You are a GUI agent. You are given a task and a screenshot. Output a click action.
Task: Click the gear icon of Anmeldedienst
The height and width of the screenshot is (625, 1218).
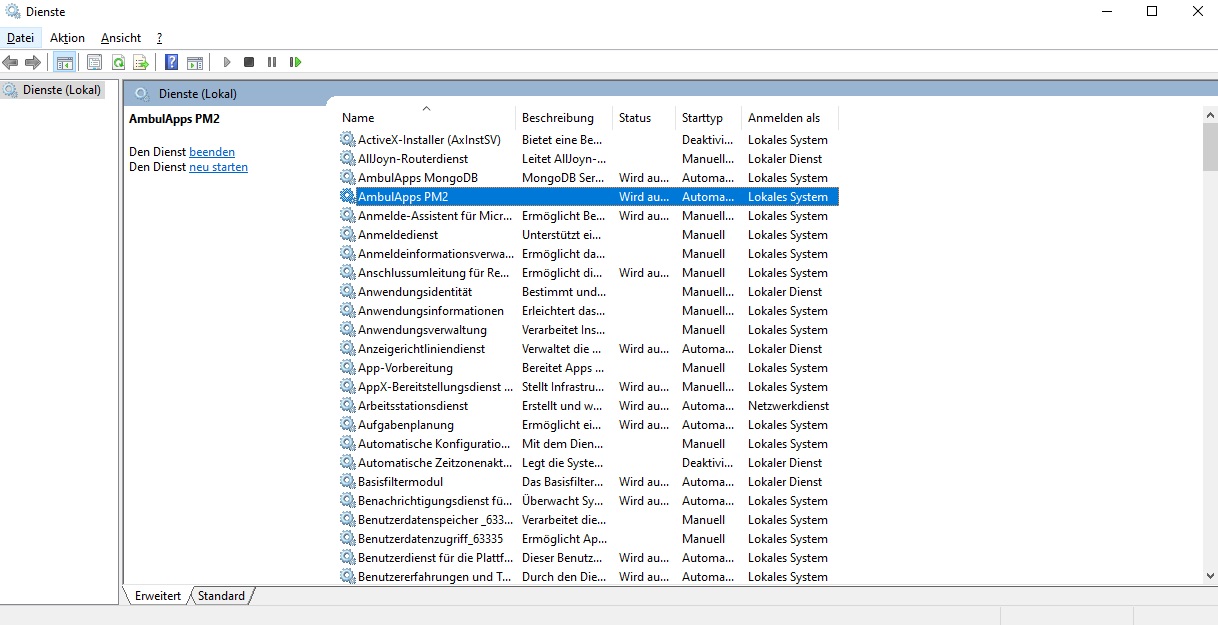click(x=348, y=235)
